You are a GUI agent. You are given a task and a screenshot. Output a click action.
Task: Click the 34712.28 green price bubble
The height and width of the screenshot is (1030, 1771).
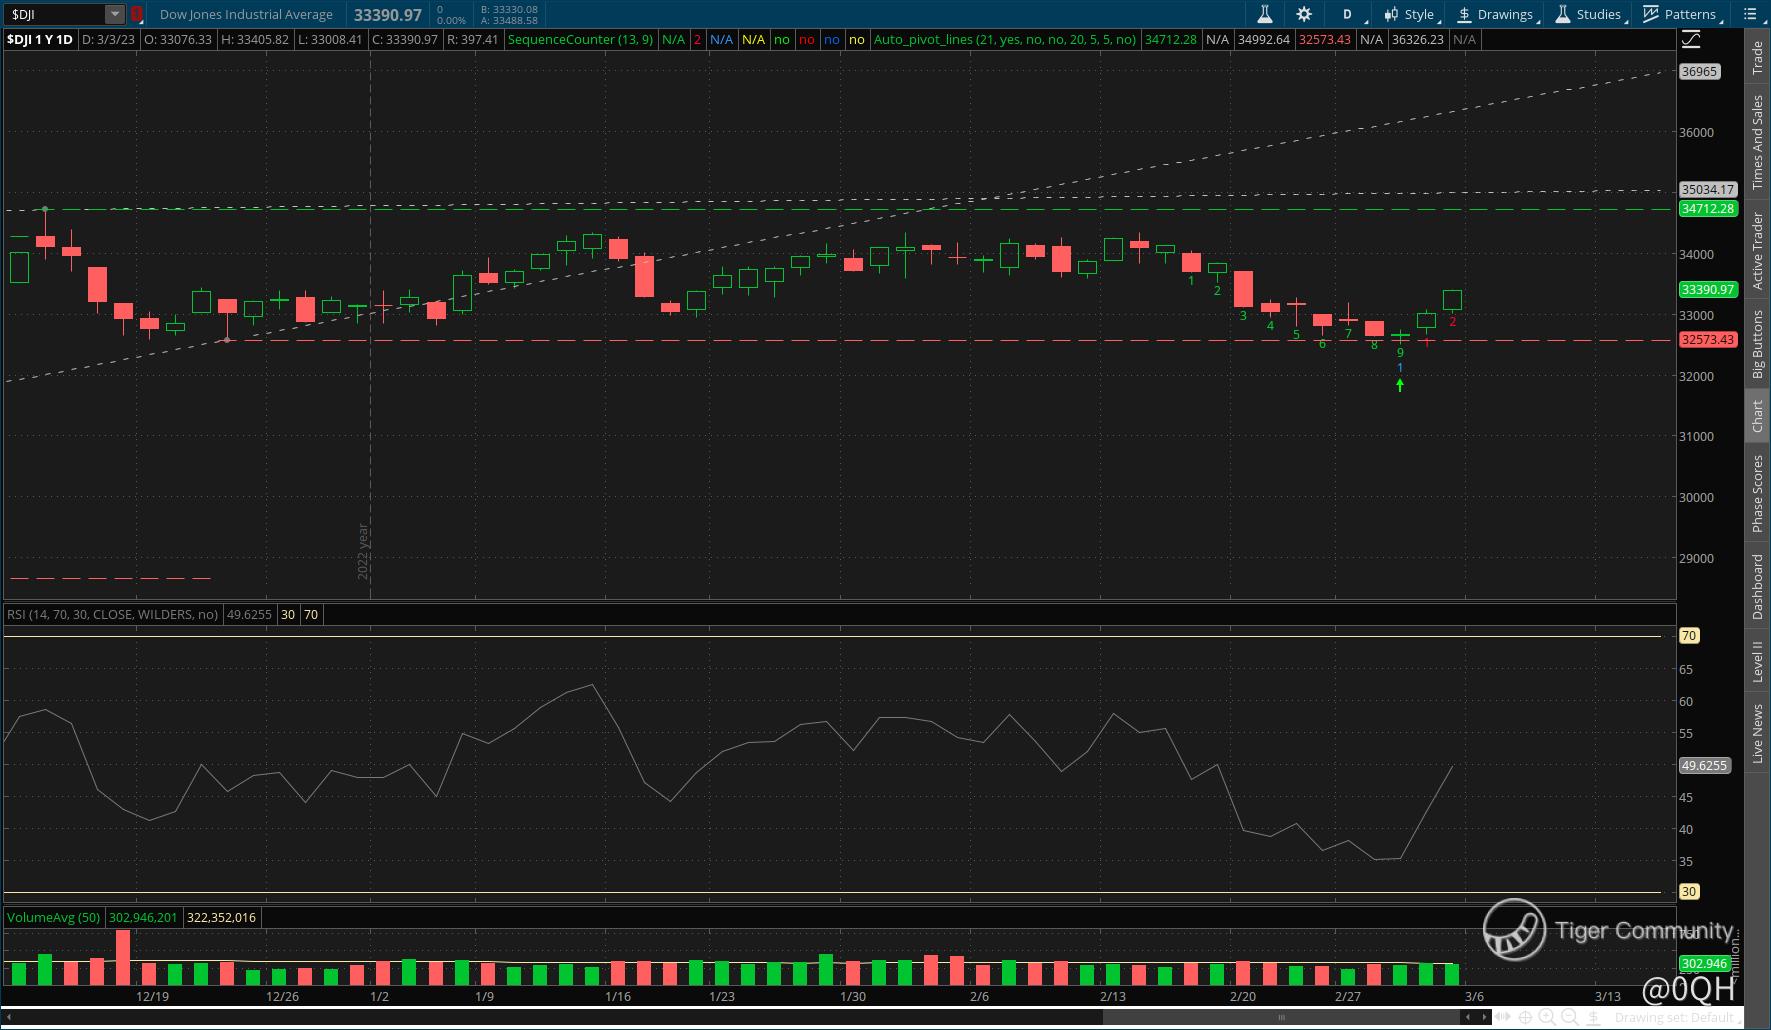1709,209
